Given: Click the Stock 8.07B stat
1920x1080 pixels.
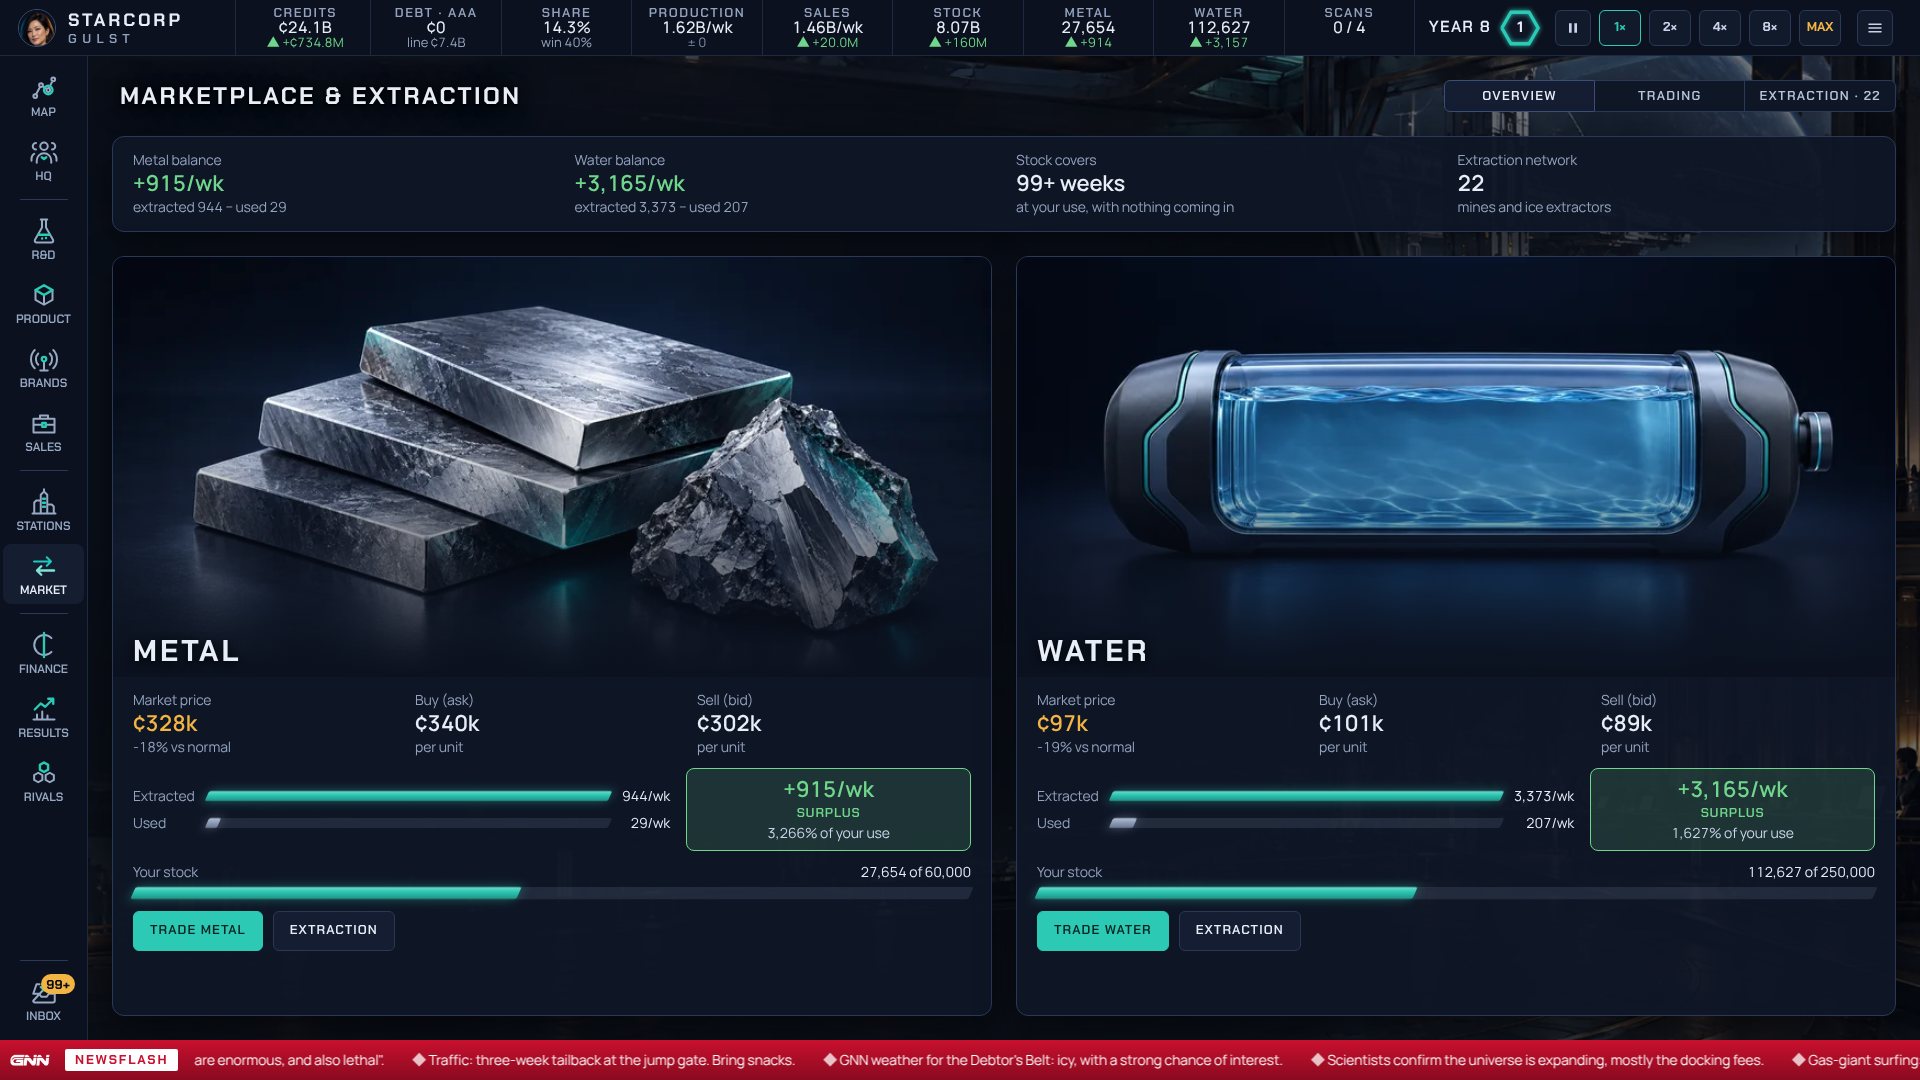Looking at the screenshot, I should point(957,28).
